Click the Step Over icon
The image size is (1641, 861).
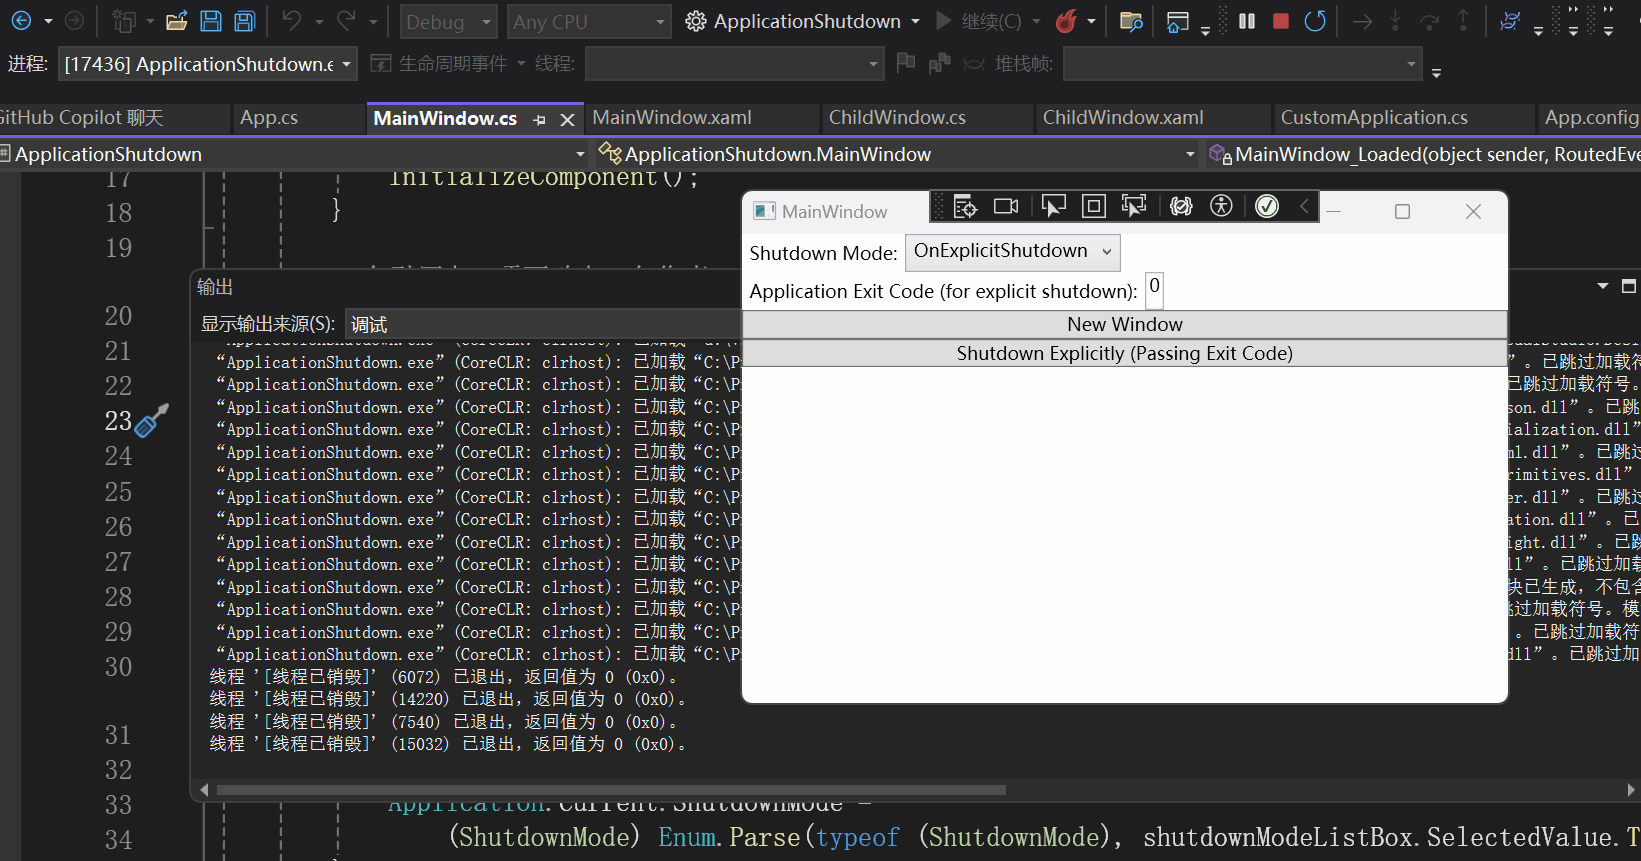click(1430, 21)
